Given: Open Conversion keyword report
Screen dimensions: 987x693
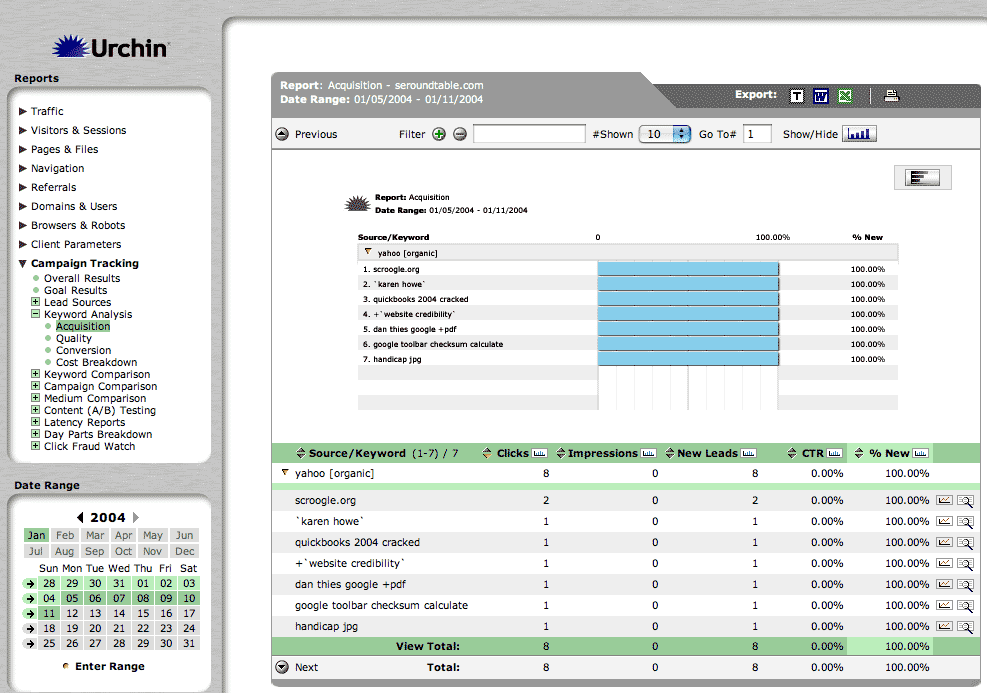Looking at the screenshot, I should pyautogui.click(x=83, y=350).
